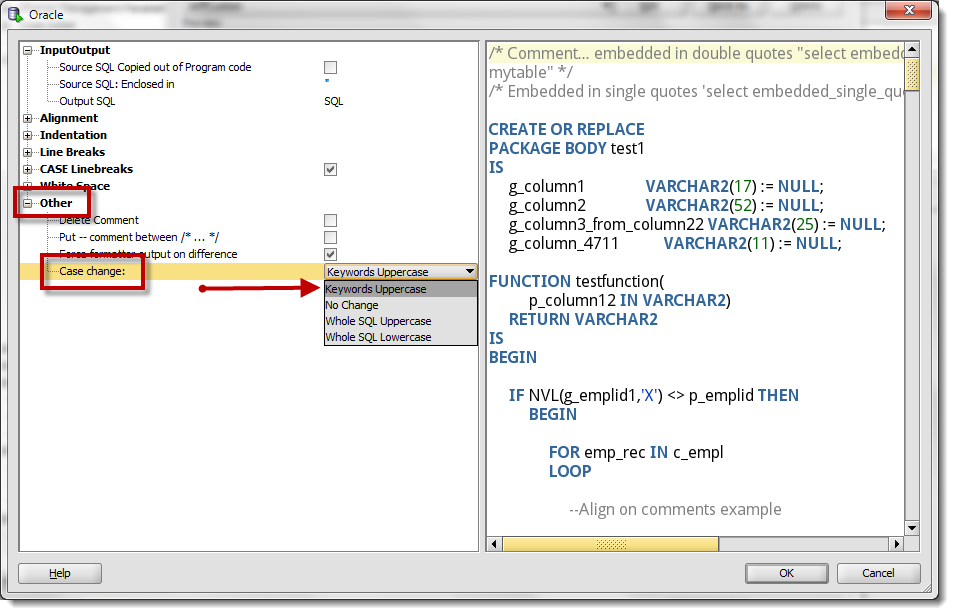Click CREATE OR REPLACE in code preview
The image size is (954, 615).
click(x=566, y=130)
